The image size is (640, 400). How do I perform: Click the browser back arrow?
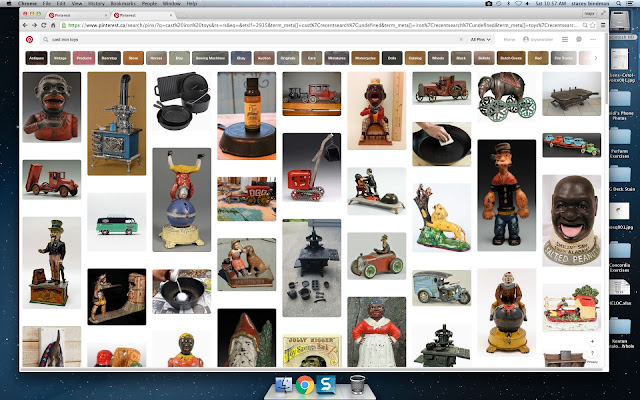[x=25, y=25]
